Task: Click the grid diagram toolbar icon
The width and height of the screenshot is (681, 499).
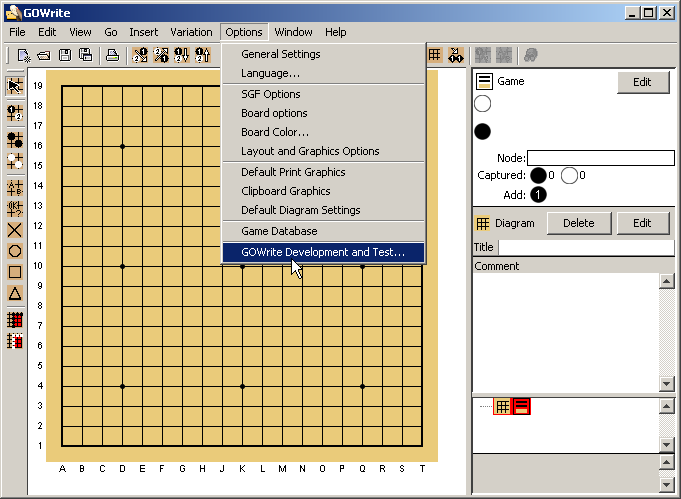Action: point(434,55)
